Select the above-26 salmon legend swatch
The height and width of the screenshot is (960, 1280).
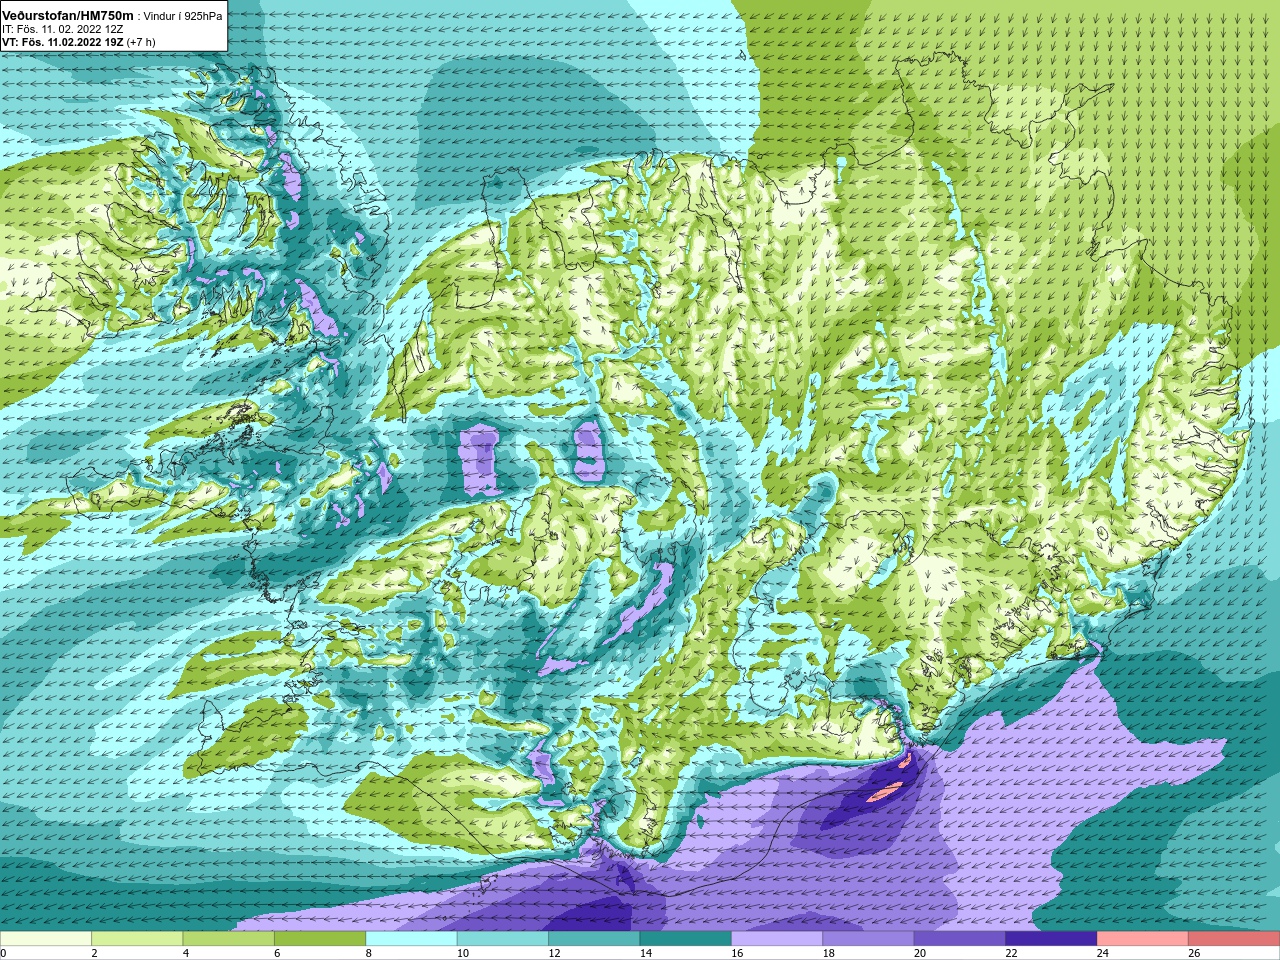click(x=1234, y=939)
